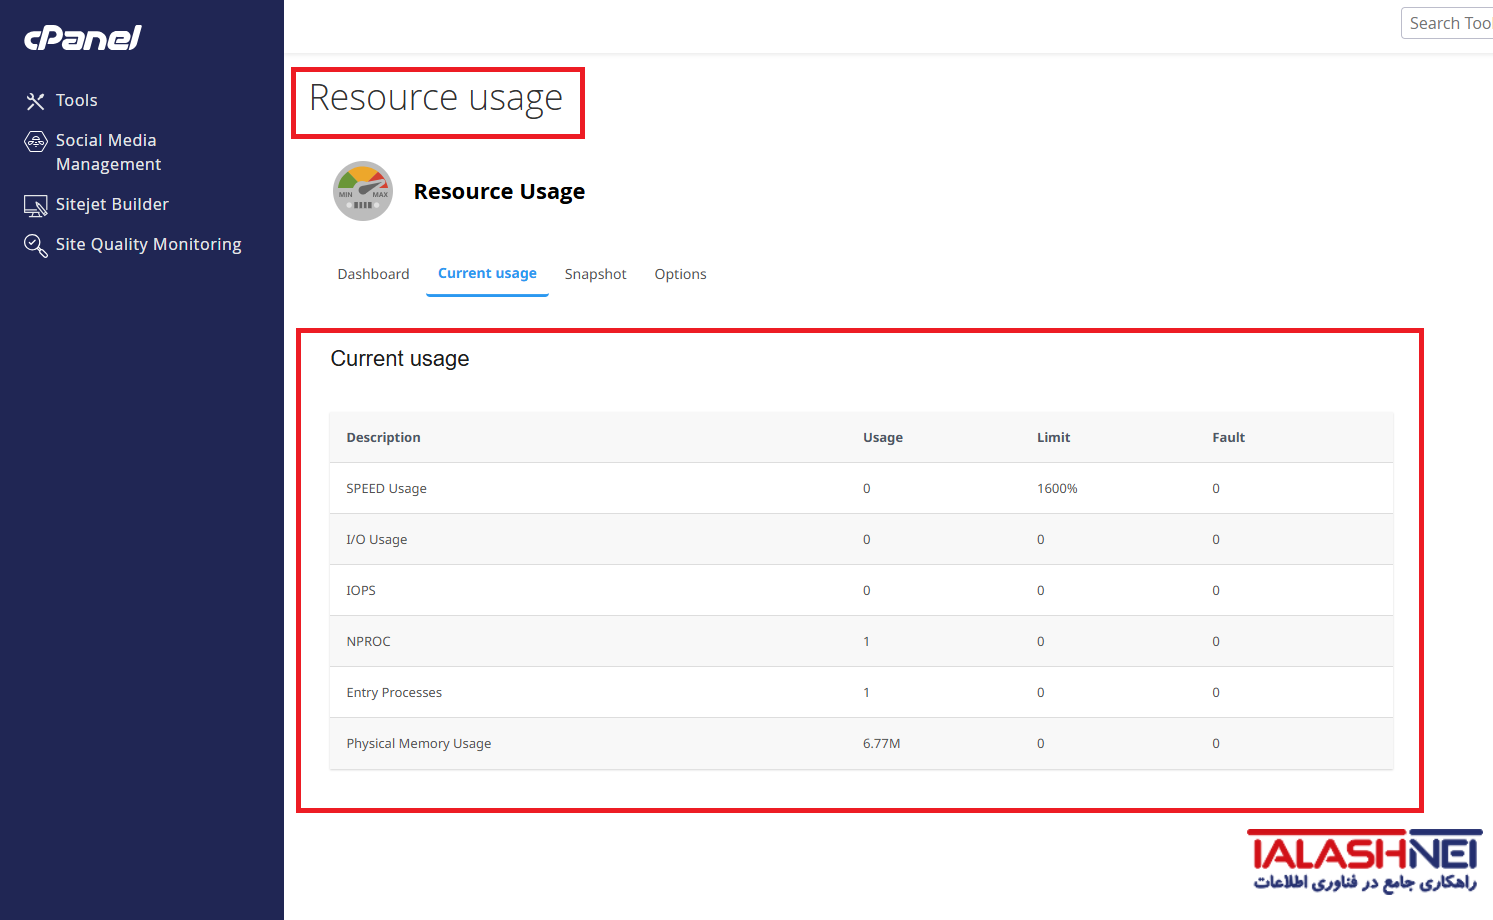Image resolution: width=1493 pixels, height=920 pixels.
Task: Click the Entry Processes usage value 1
Action: [x=866, y=692]
